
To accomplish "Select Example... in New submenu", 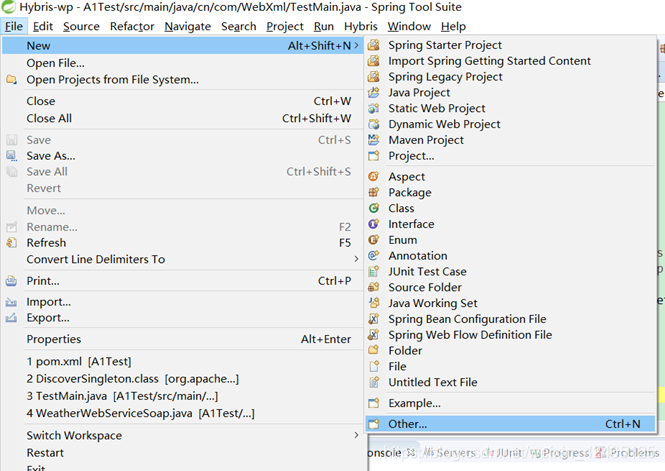I will 510,403.
